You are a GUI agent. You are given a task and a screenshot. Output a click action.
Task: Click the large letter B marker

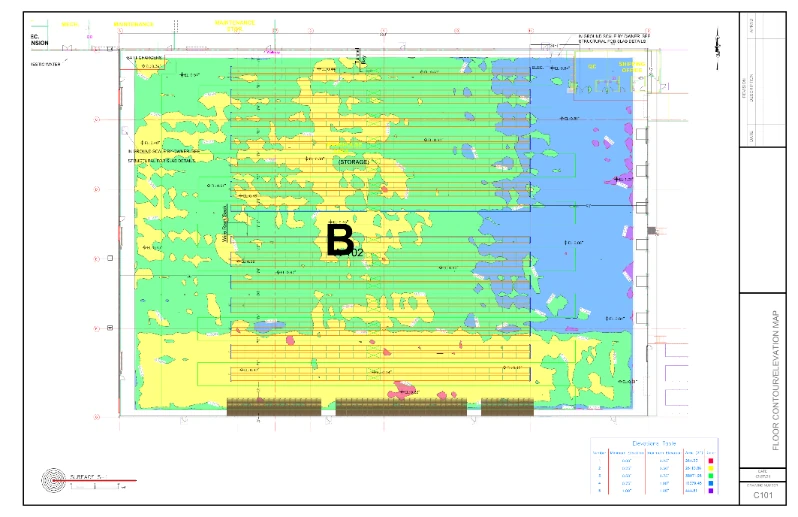coord(339,240)
